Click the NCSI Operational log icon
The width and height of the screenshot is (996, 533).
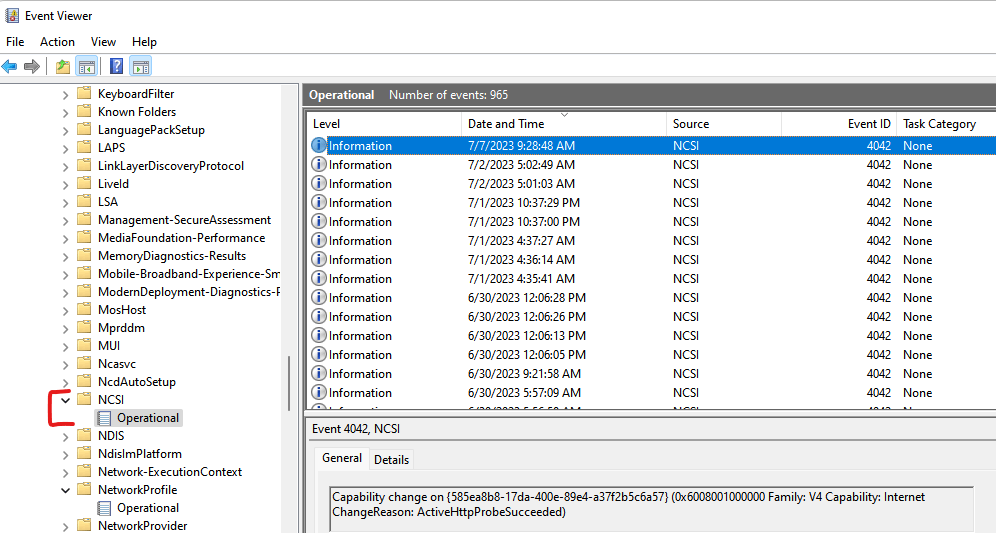[104, 418]
